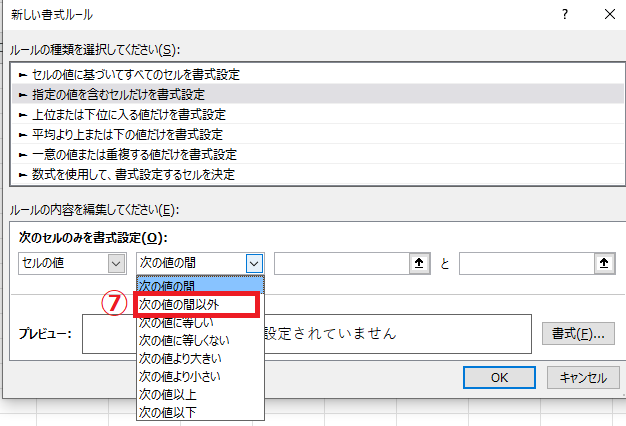Image resolution: width=626 pixels, height=426 pixels.
Task: Click the first value input field
Action: pos(342,263)
